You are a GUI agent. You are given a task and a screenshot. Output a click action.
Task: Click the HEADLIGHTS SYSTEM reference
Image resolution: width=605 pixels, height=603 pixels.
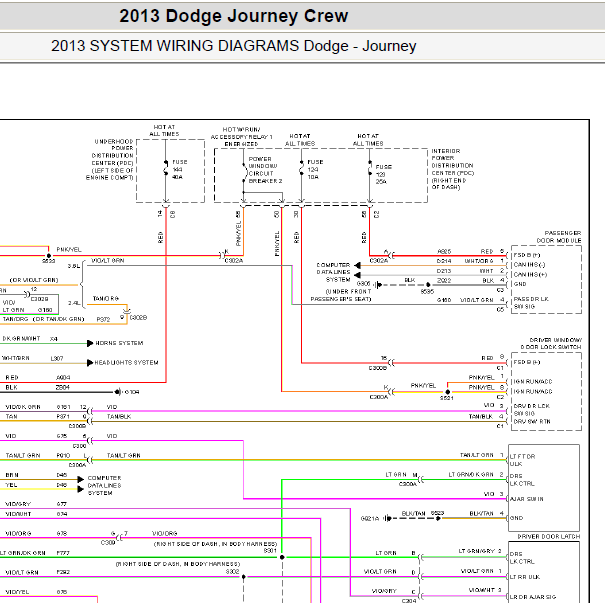click(x=126, y=363)
